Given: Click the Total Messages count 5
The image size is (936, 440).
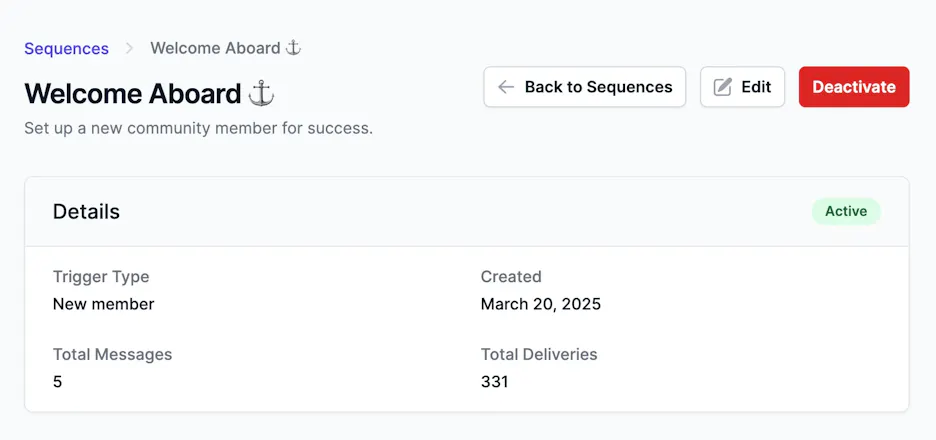Looking at the screenshot, I should click(x=57, y=382).
